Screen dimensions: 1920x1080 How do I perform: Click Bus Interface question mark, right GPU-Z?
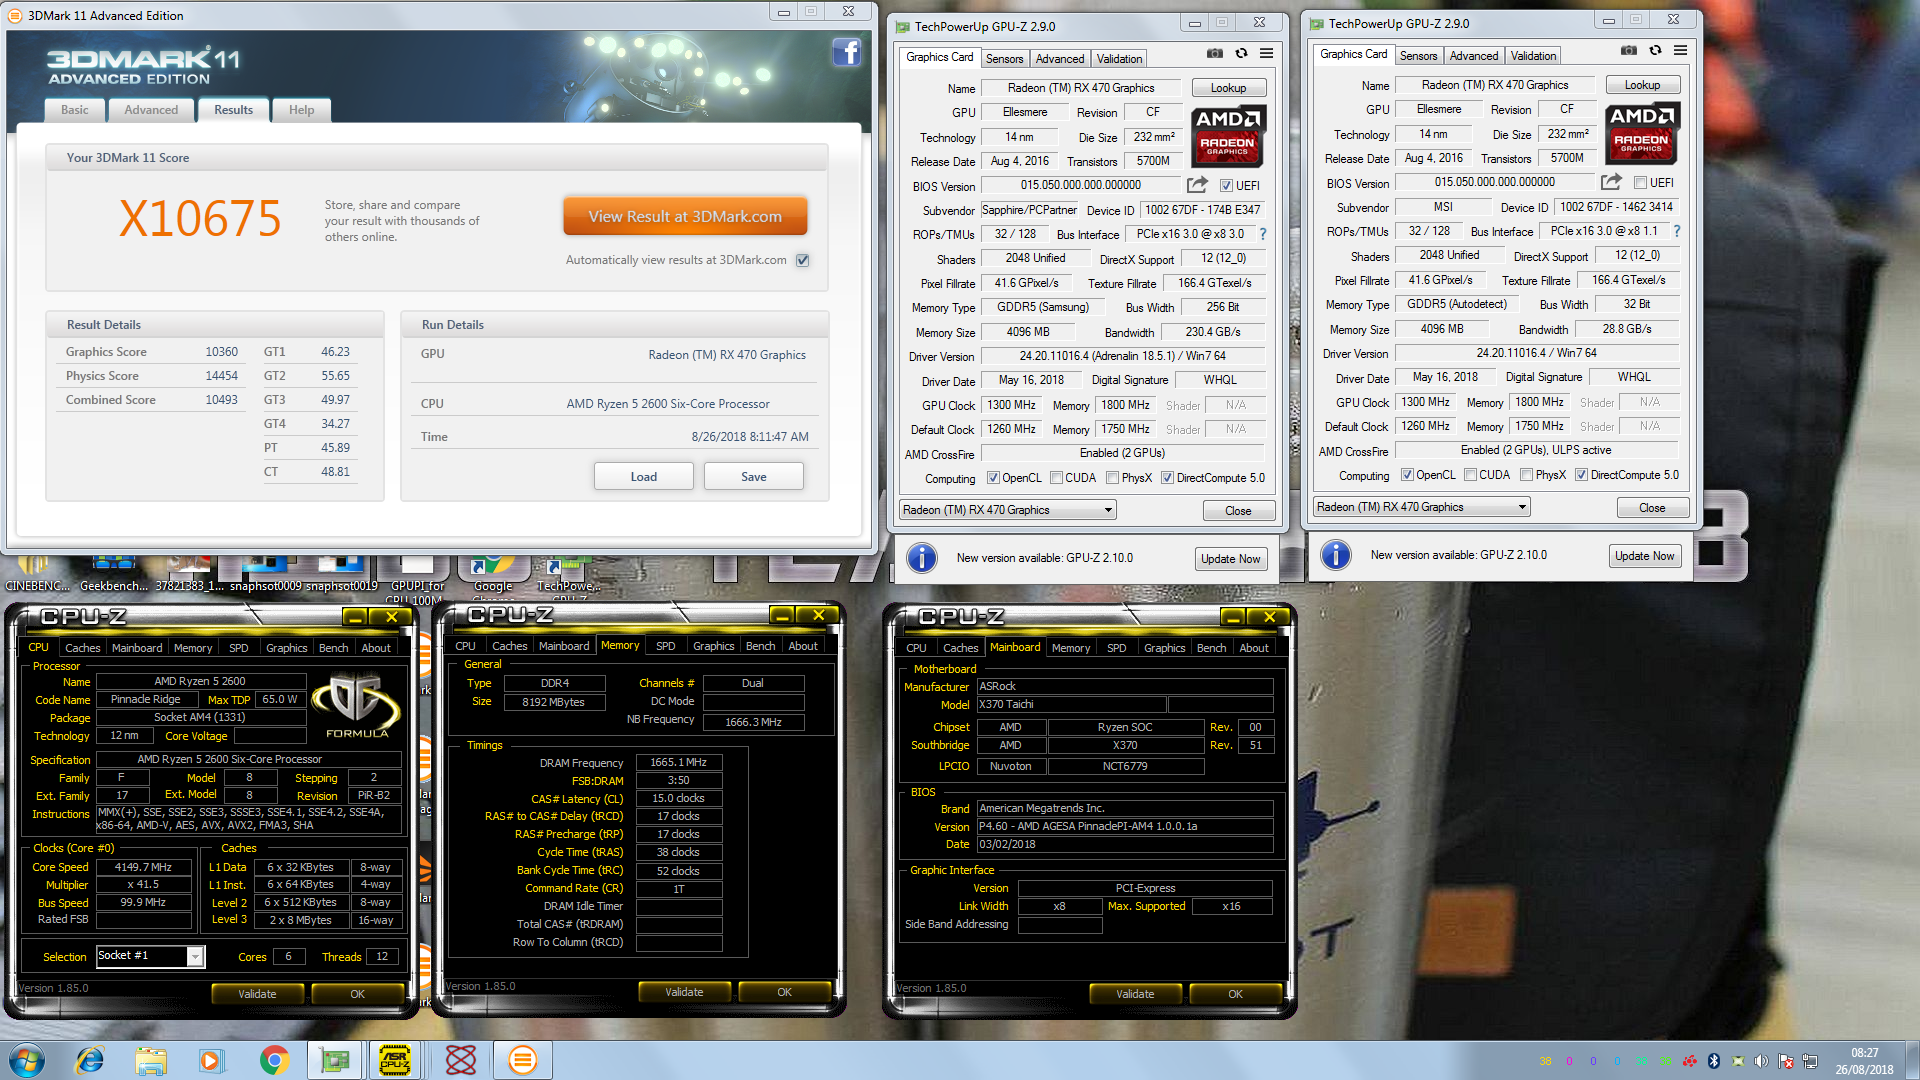click(1677, 231)
